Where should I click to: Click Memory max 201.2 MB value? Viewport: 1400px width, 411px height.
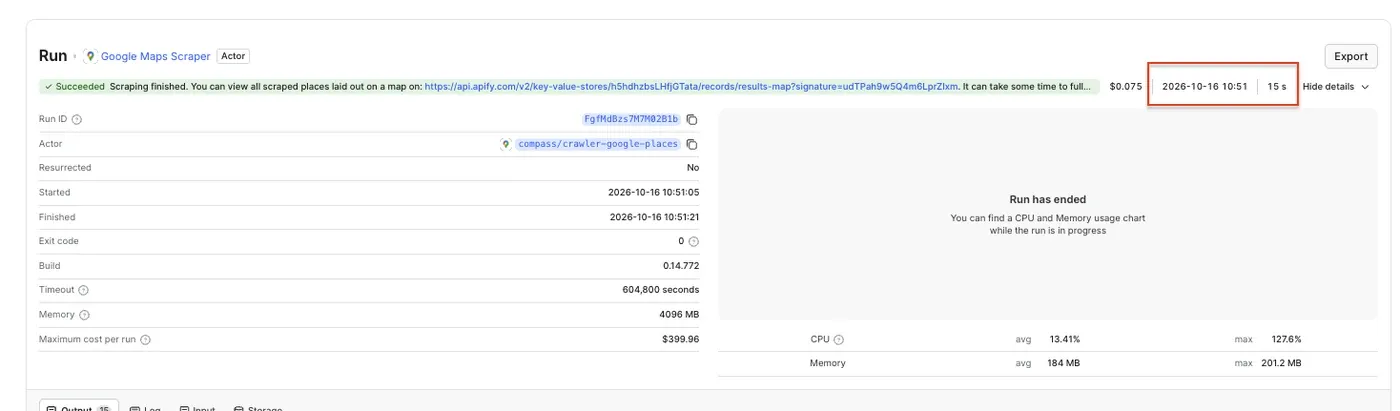point(1280,363)
